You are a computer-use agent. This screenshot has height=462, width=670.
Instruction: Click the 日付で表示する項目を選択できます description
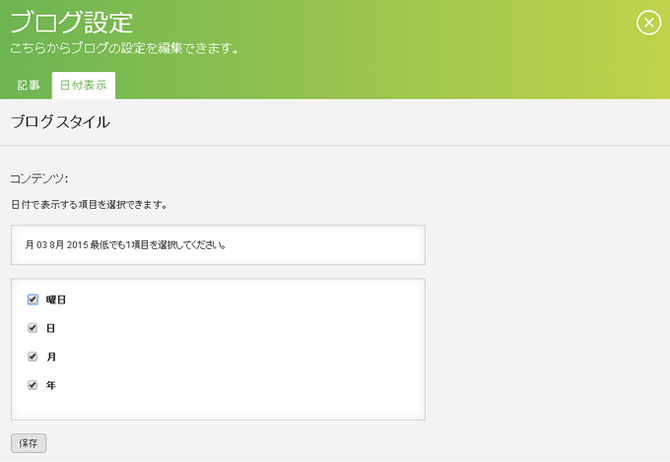pyautogui.click(x=89, y=205)
